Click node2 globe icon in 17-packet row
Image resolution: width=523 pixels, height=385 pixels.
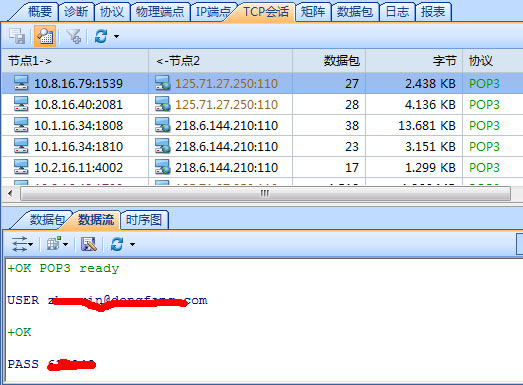[x=163, y=167]
